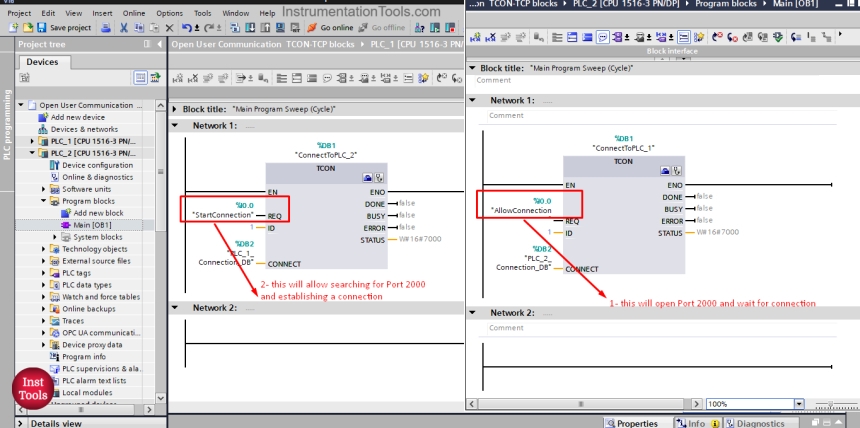Open the Options menu

tap(169, 13)
